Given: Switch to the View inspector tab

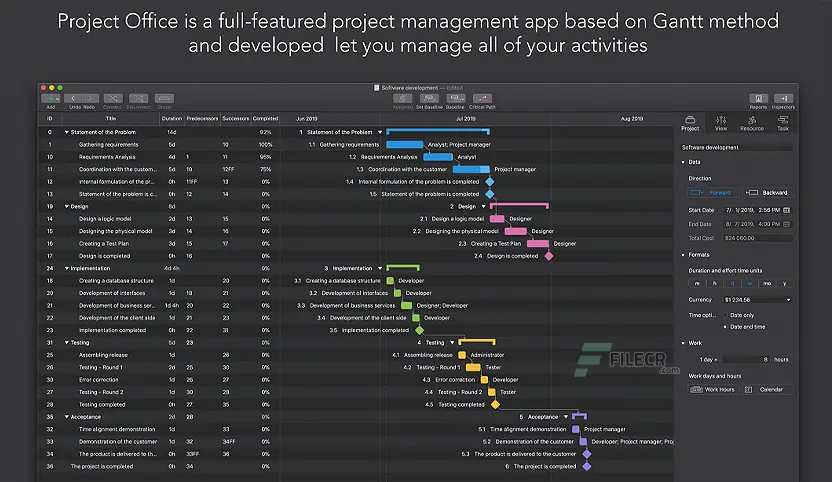Looking at the screenshot, I should 721,123.
